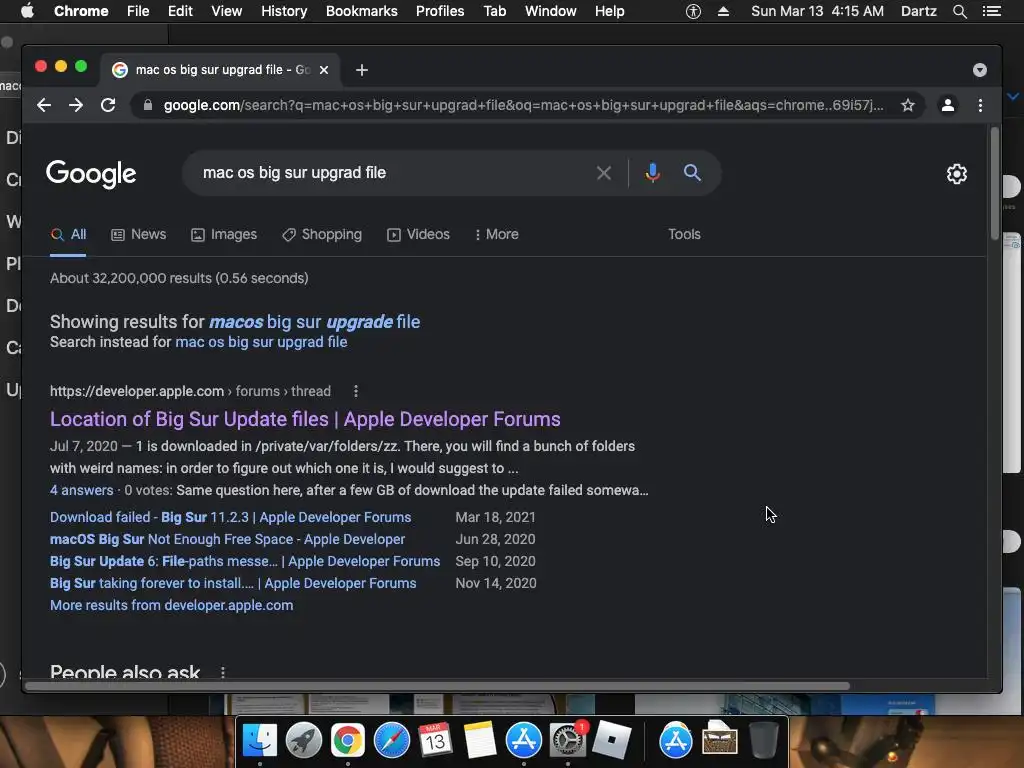Open the 4 answers link
This screenshot has width=1024, height=768.
[82, 490]
